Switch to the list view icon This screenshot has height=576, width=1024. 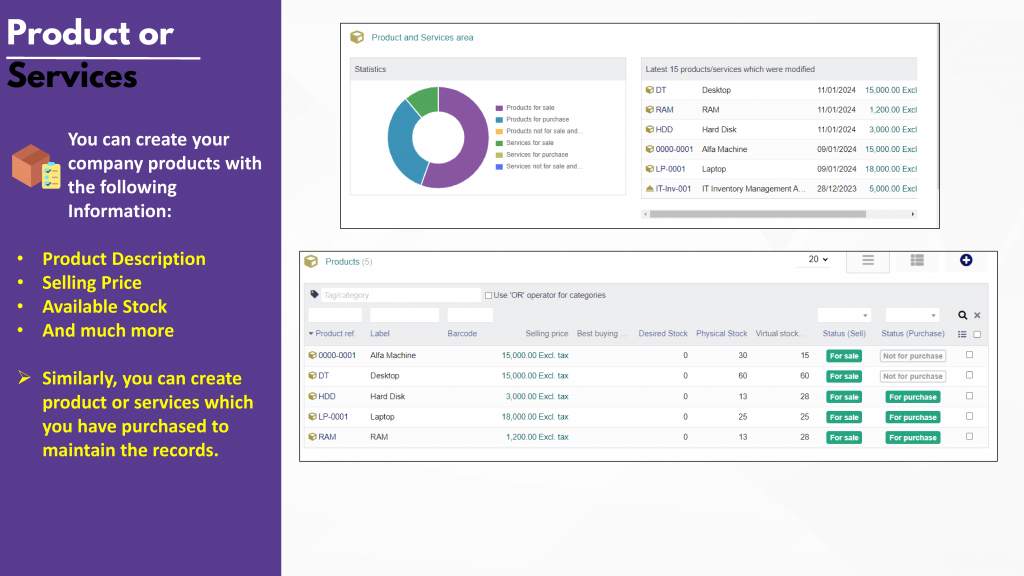[x=868, y=260]
